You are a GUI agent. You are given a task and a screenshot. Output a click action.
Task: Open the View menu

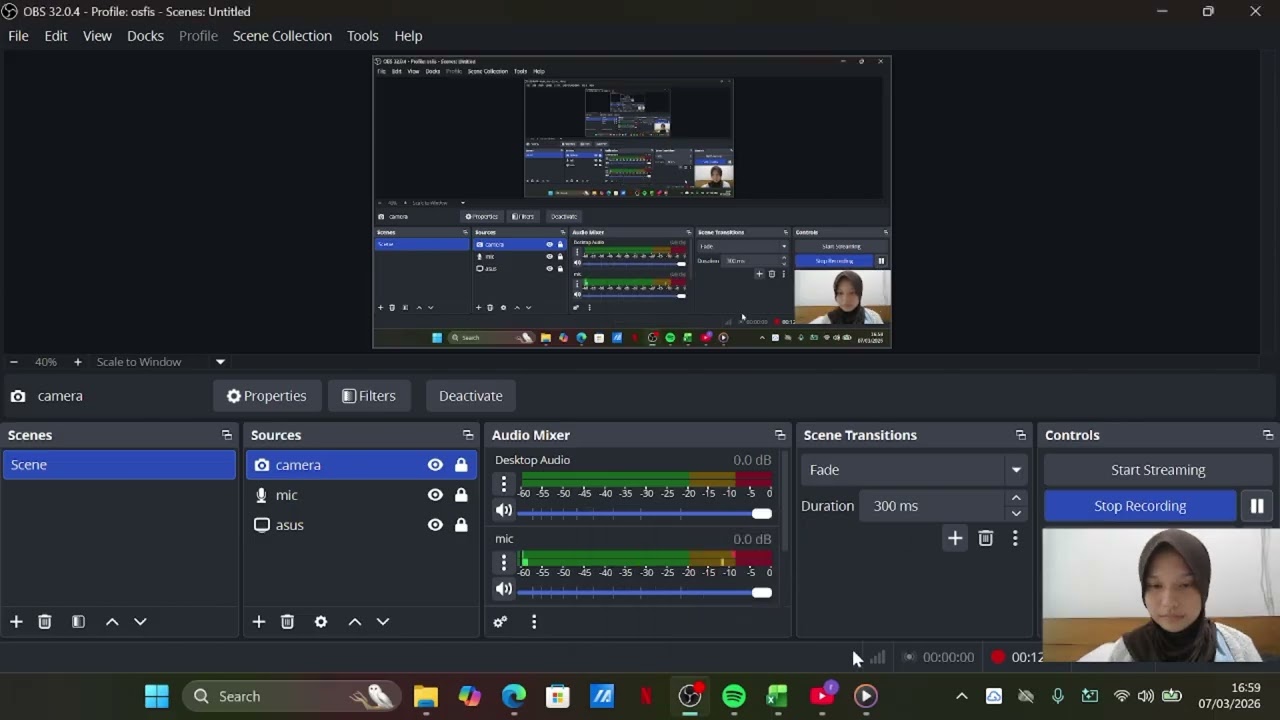97,36
